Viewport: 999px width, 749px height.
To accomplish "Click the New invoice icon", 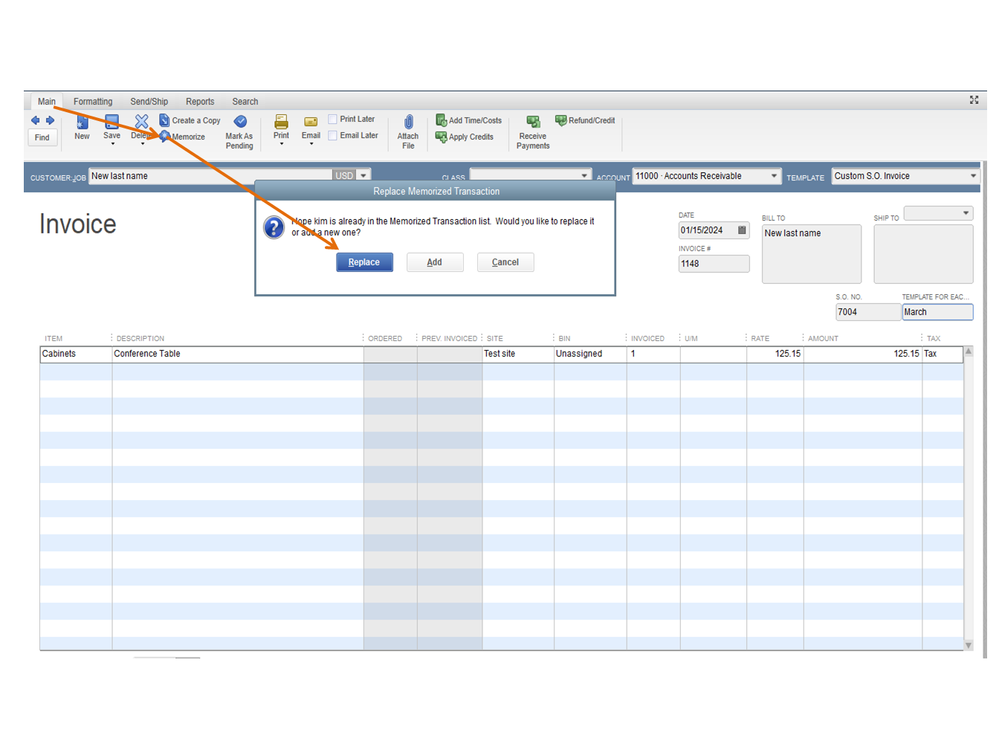I will (82, 122).
